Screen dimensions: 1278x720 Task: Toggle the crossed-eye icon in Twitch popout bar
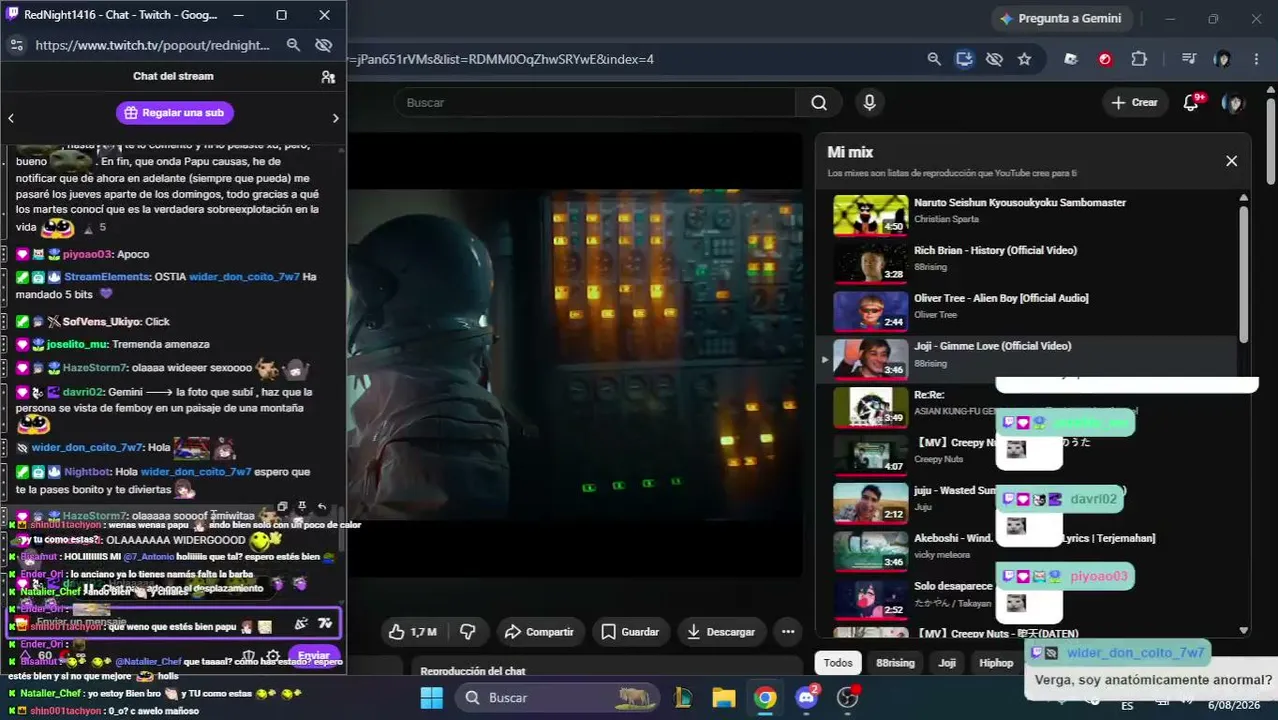pos(323,45)
